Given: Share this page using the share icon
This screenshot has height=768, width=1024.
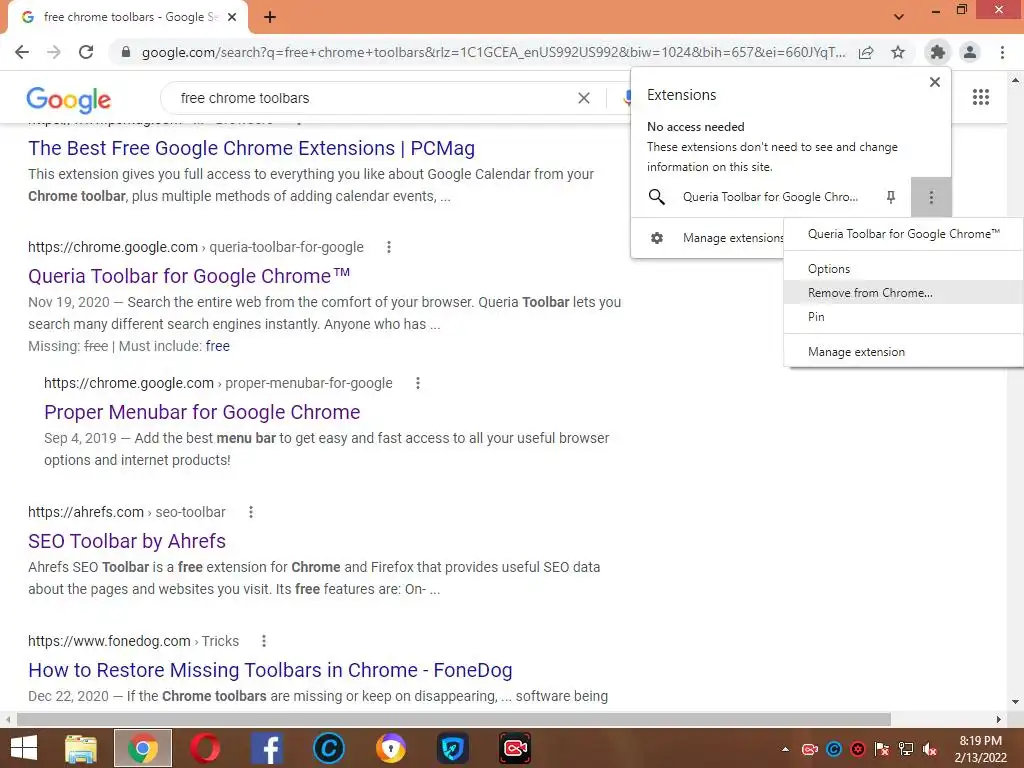Looking at the screenshot, I should click(866, 52).
